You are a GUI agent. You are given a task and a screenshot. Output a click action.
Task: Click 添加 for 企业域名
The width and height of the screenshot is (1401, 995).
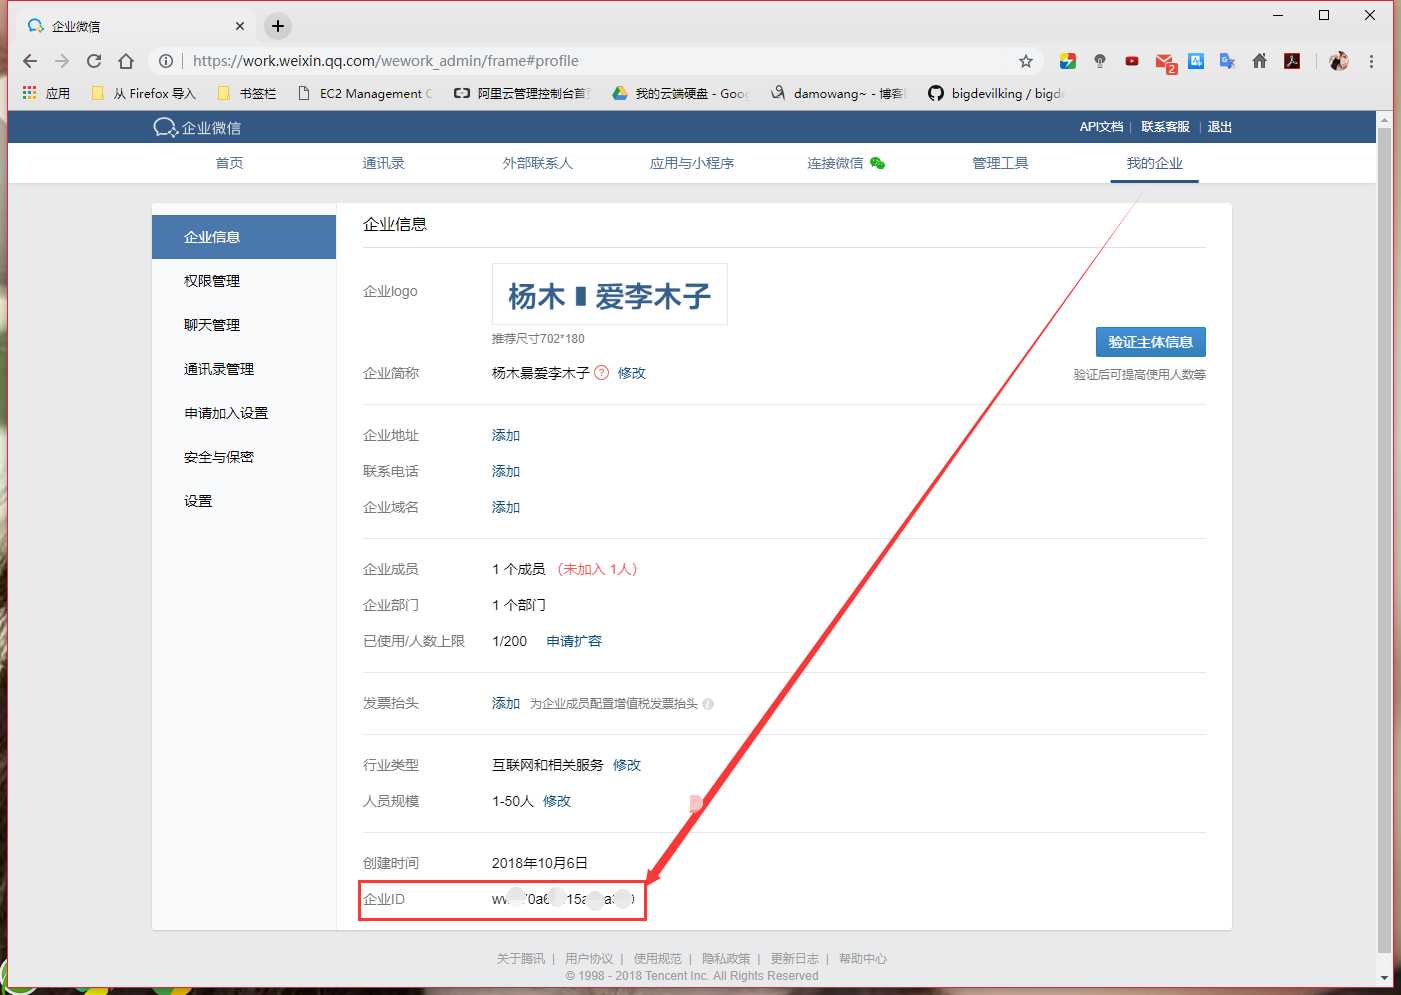pos(506,507)
